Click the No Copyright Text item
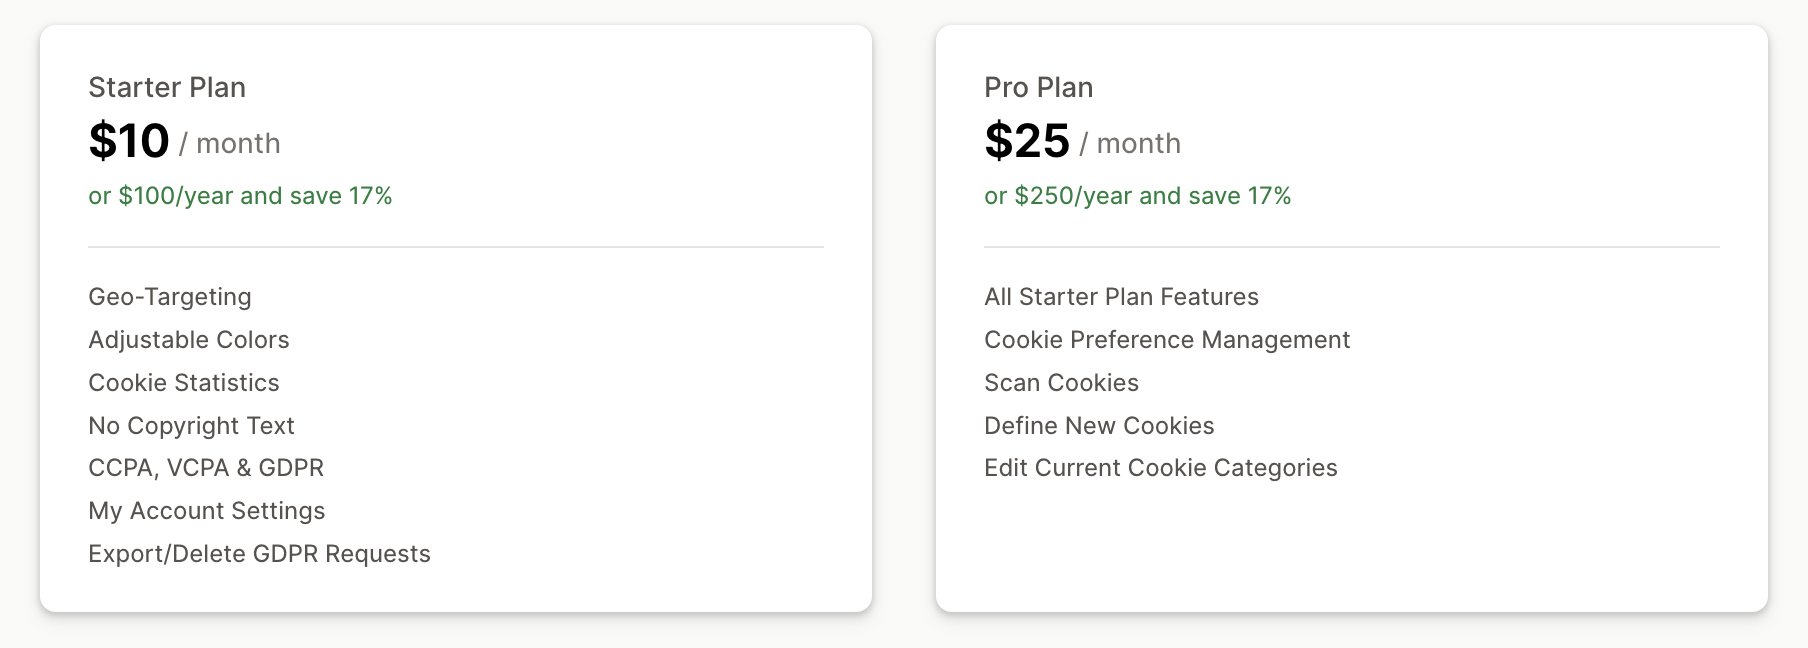This screenshot has width=1808, height=648. pos(191,426)
